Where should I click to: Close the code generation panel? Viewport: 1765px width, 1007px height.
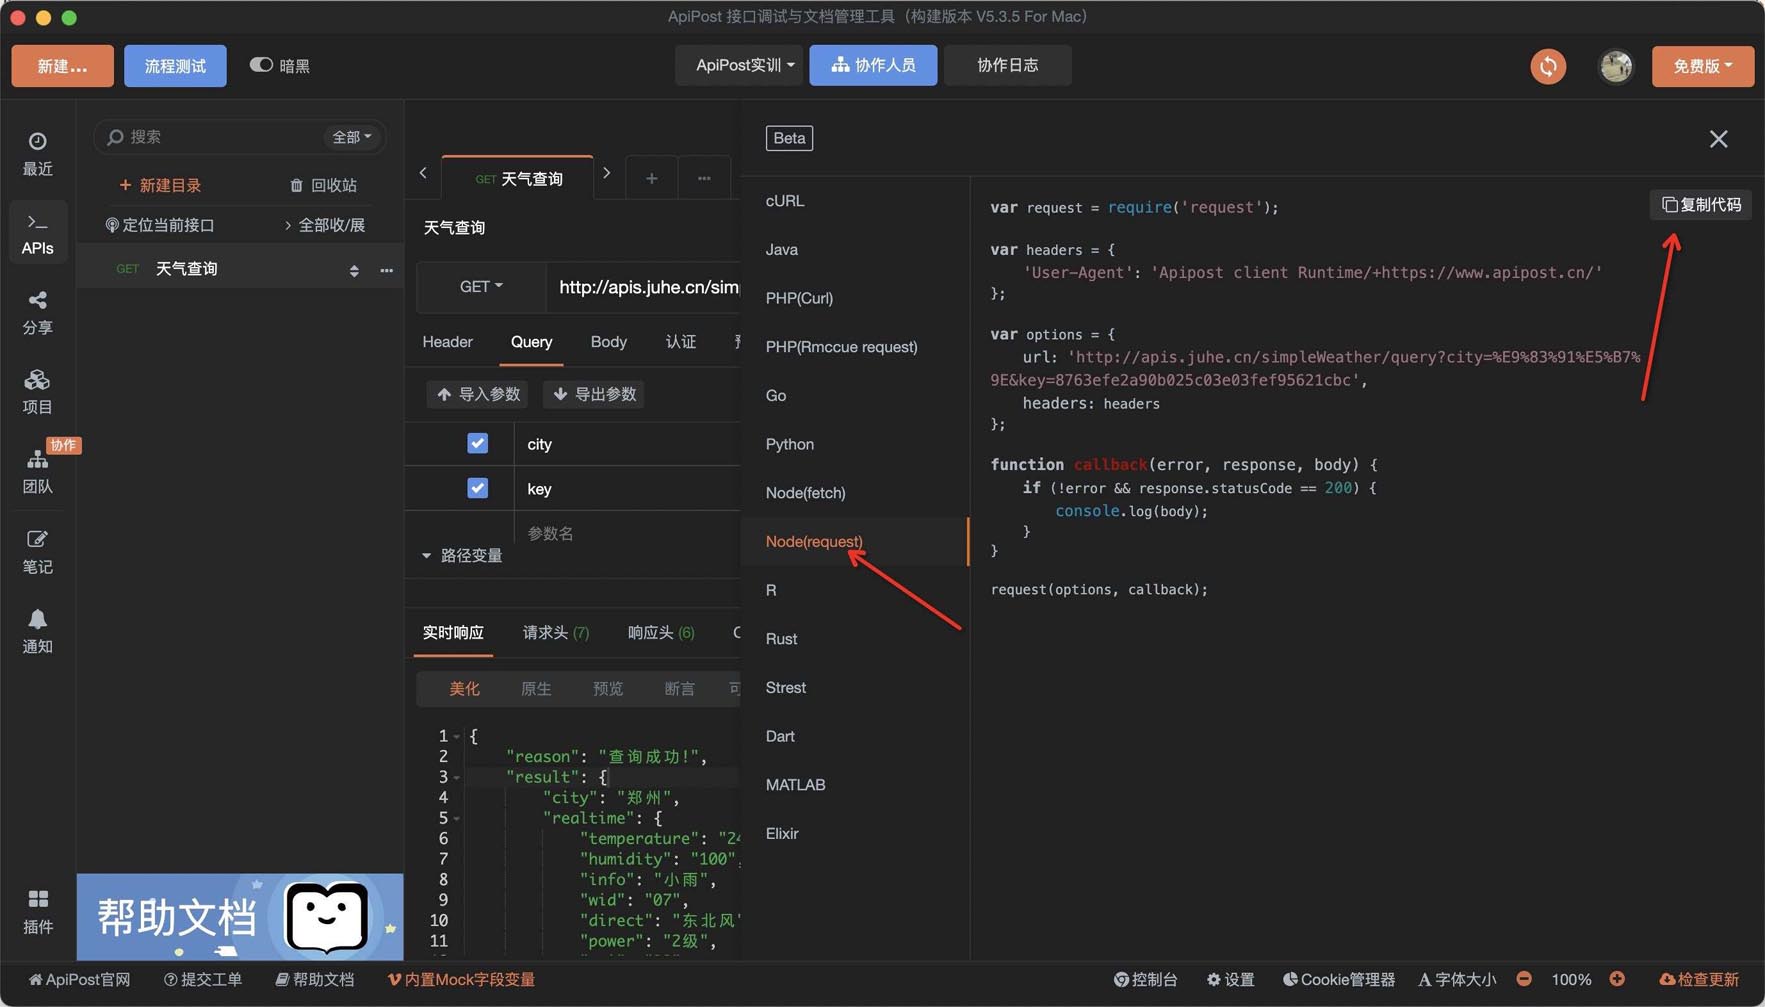click(x=1718, y=139)
